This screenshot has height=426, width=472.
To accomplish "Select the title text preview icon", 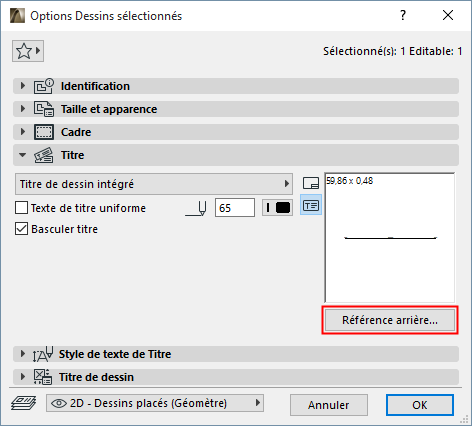I will pos(311,205).
